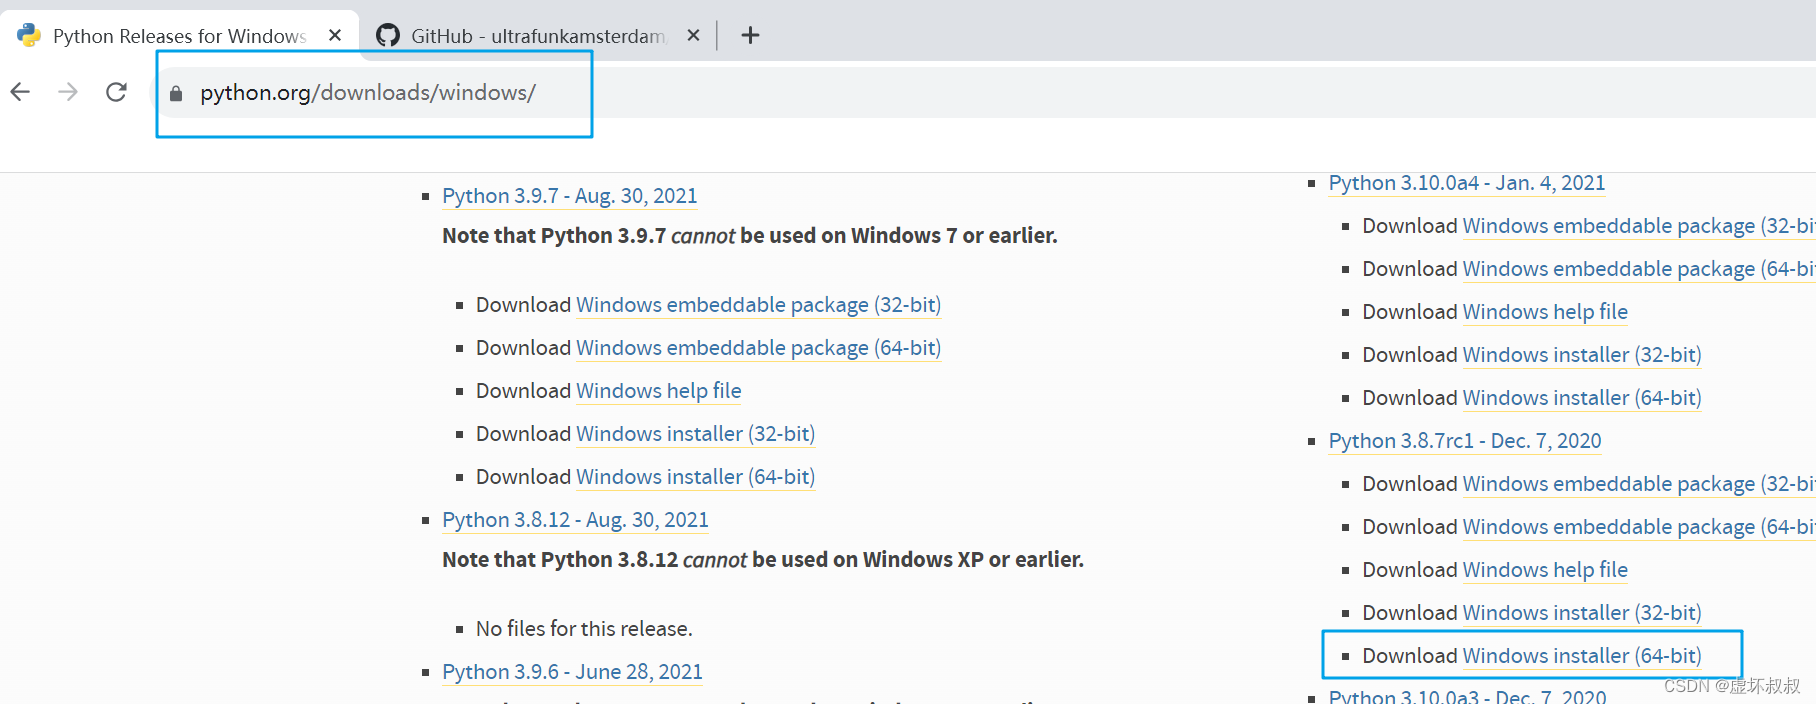Click the browser back arrow
The height and width of the screenshot is (704, 1816).
tap(20, 92)
